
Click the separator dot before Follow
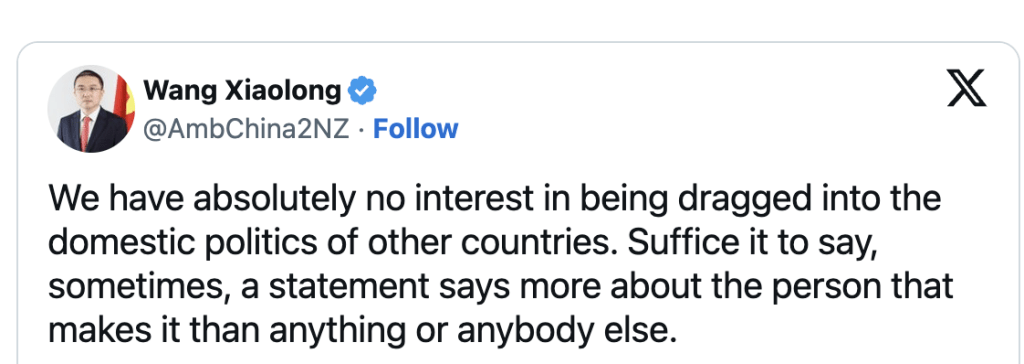(362, 129)
